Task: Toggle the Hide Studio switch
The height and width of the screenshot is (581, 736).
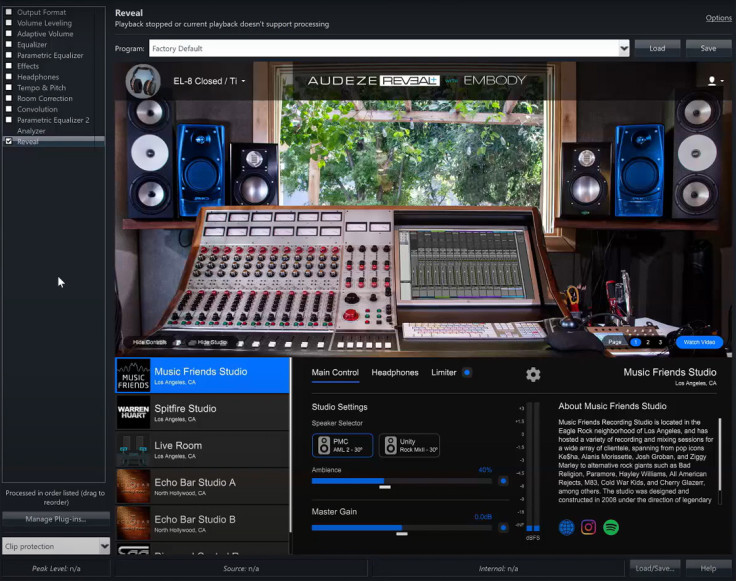Action: [192, 343]
